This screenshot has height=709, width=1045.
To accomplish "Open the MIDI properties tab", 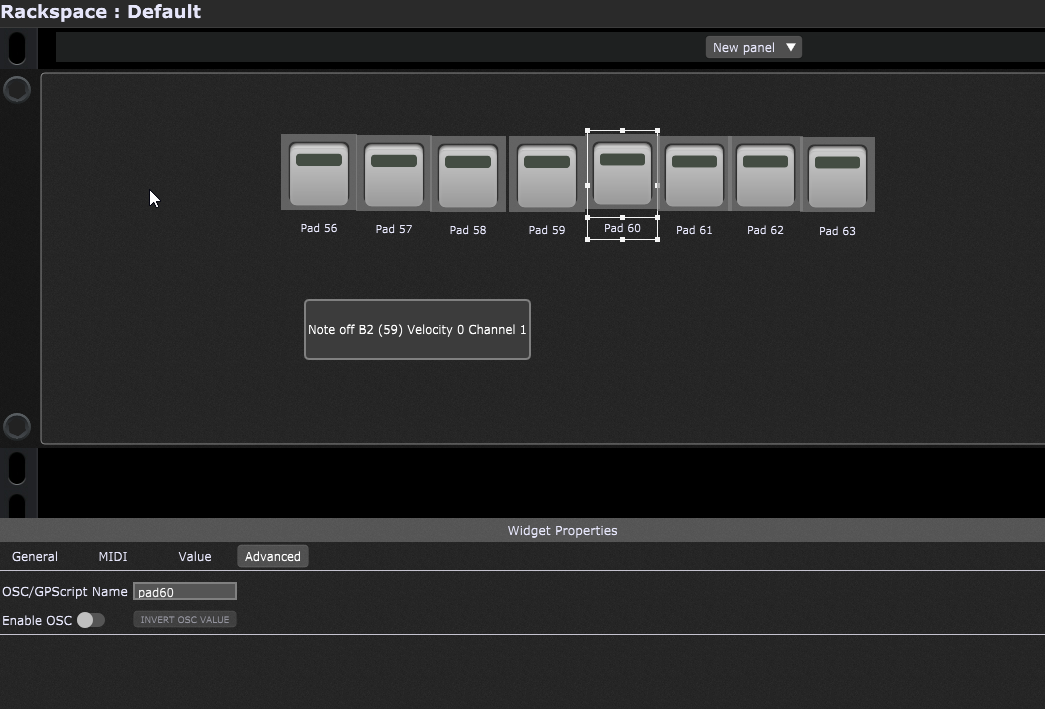I will click(113, 557).
